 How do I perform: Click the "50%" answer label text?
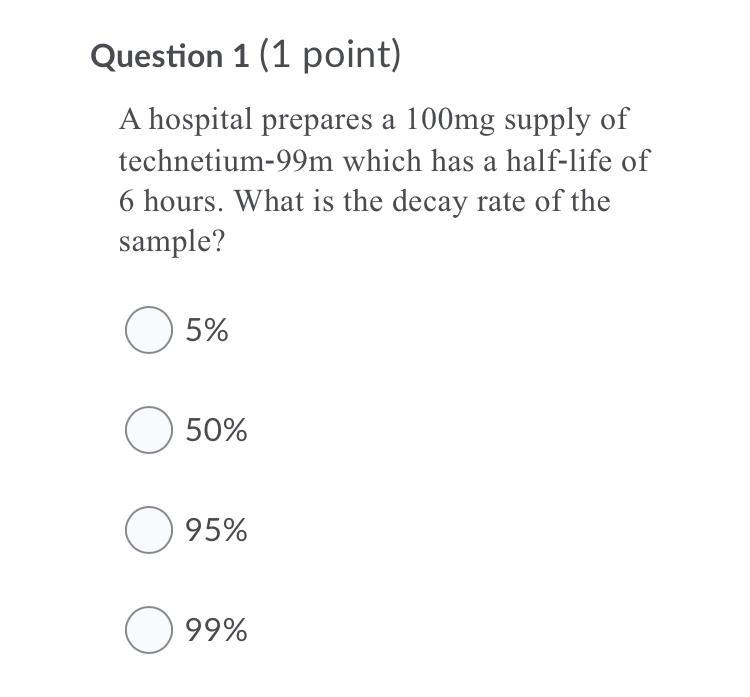[x=217, y=430]
